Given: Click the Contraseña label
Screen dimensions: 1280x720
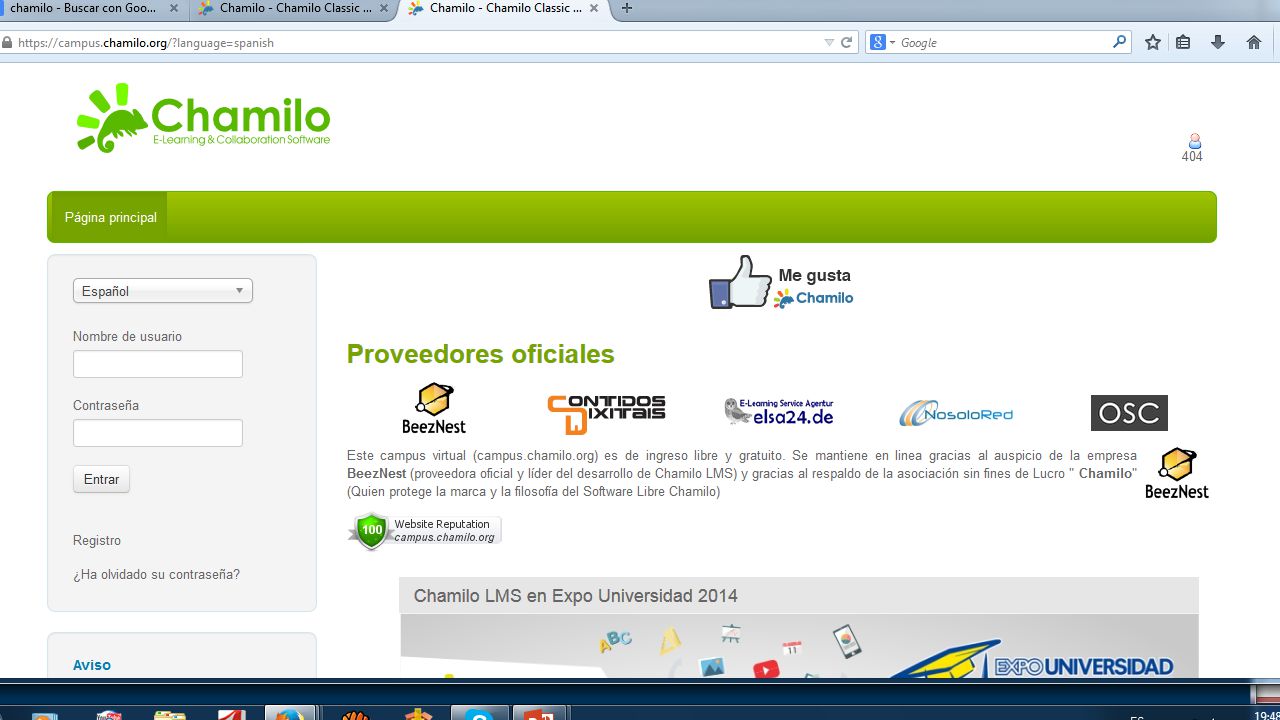Looking at the screenshot, I should [106, 405].
